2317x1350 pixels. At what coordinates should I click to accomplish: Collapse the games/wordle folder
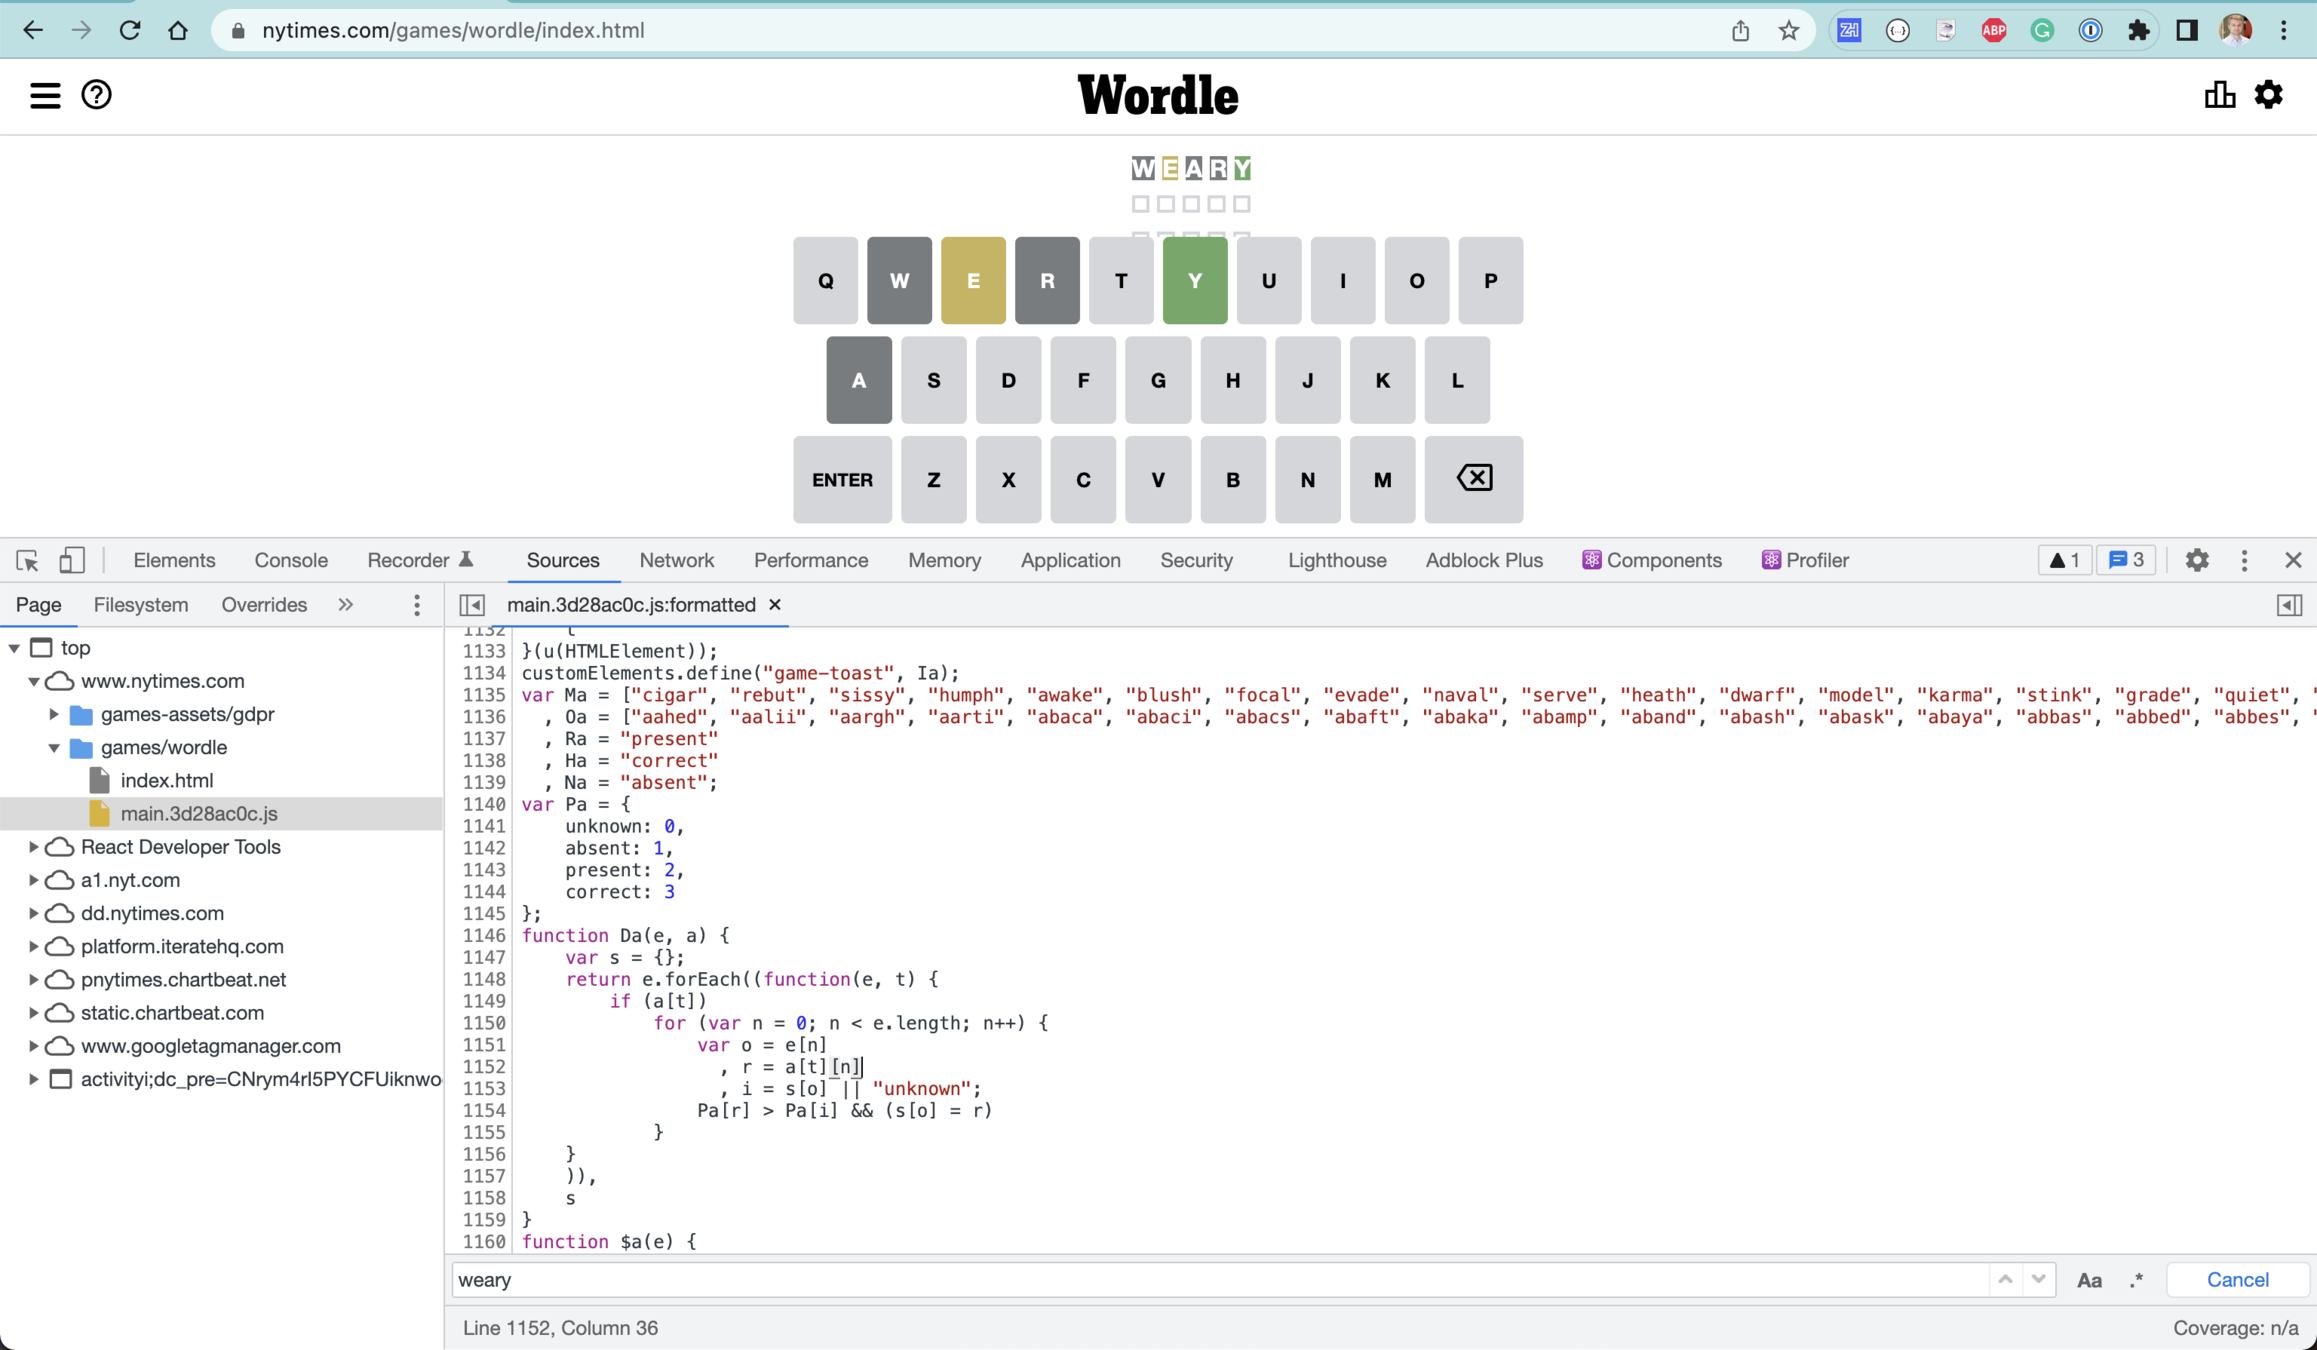(x=54, y=747)
